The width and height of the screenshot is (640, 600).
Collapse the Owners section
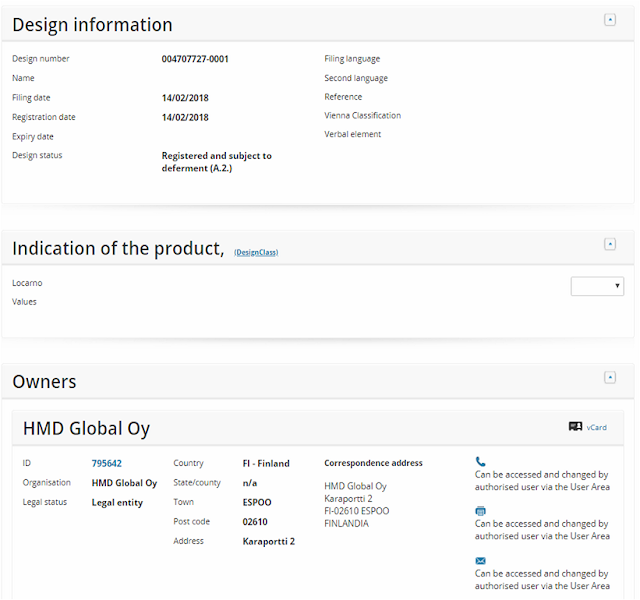(x=610, y=377)
